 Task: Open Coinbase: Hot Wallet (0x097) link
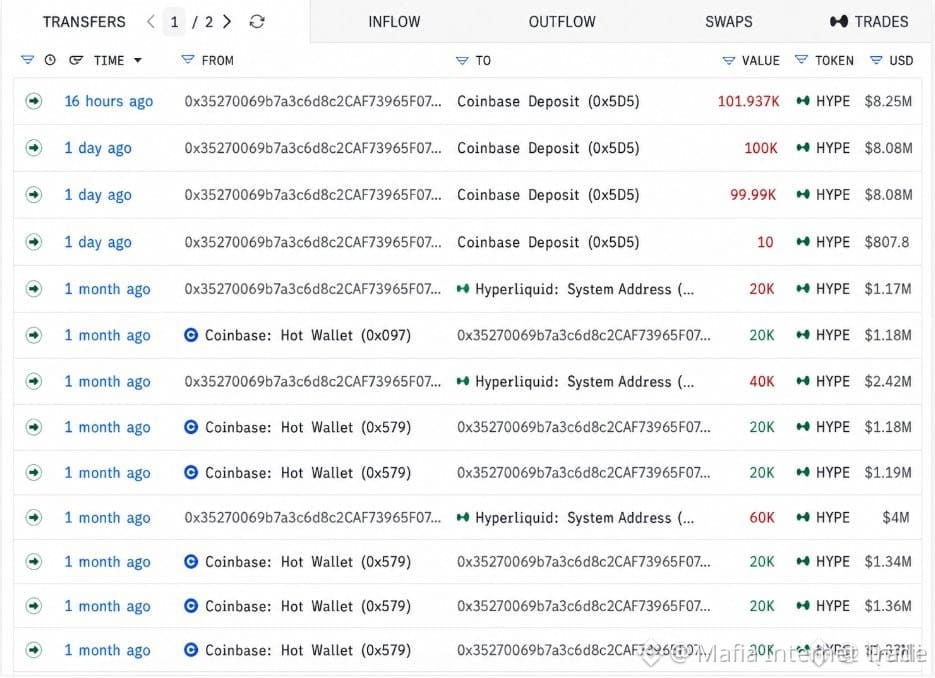coord(298,335)
